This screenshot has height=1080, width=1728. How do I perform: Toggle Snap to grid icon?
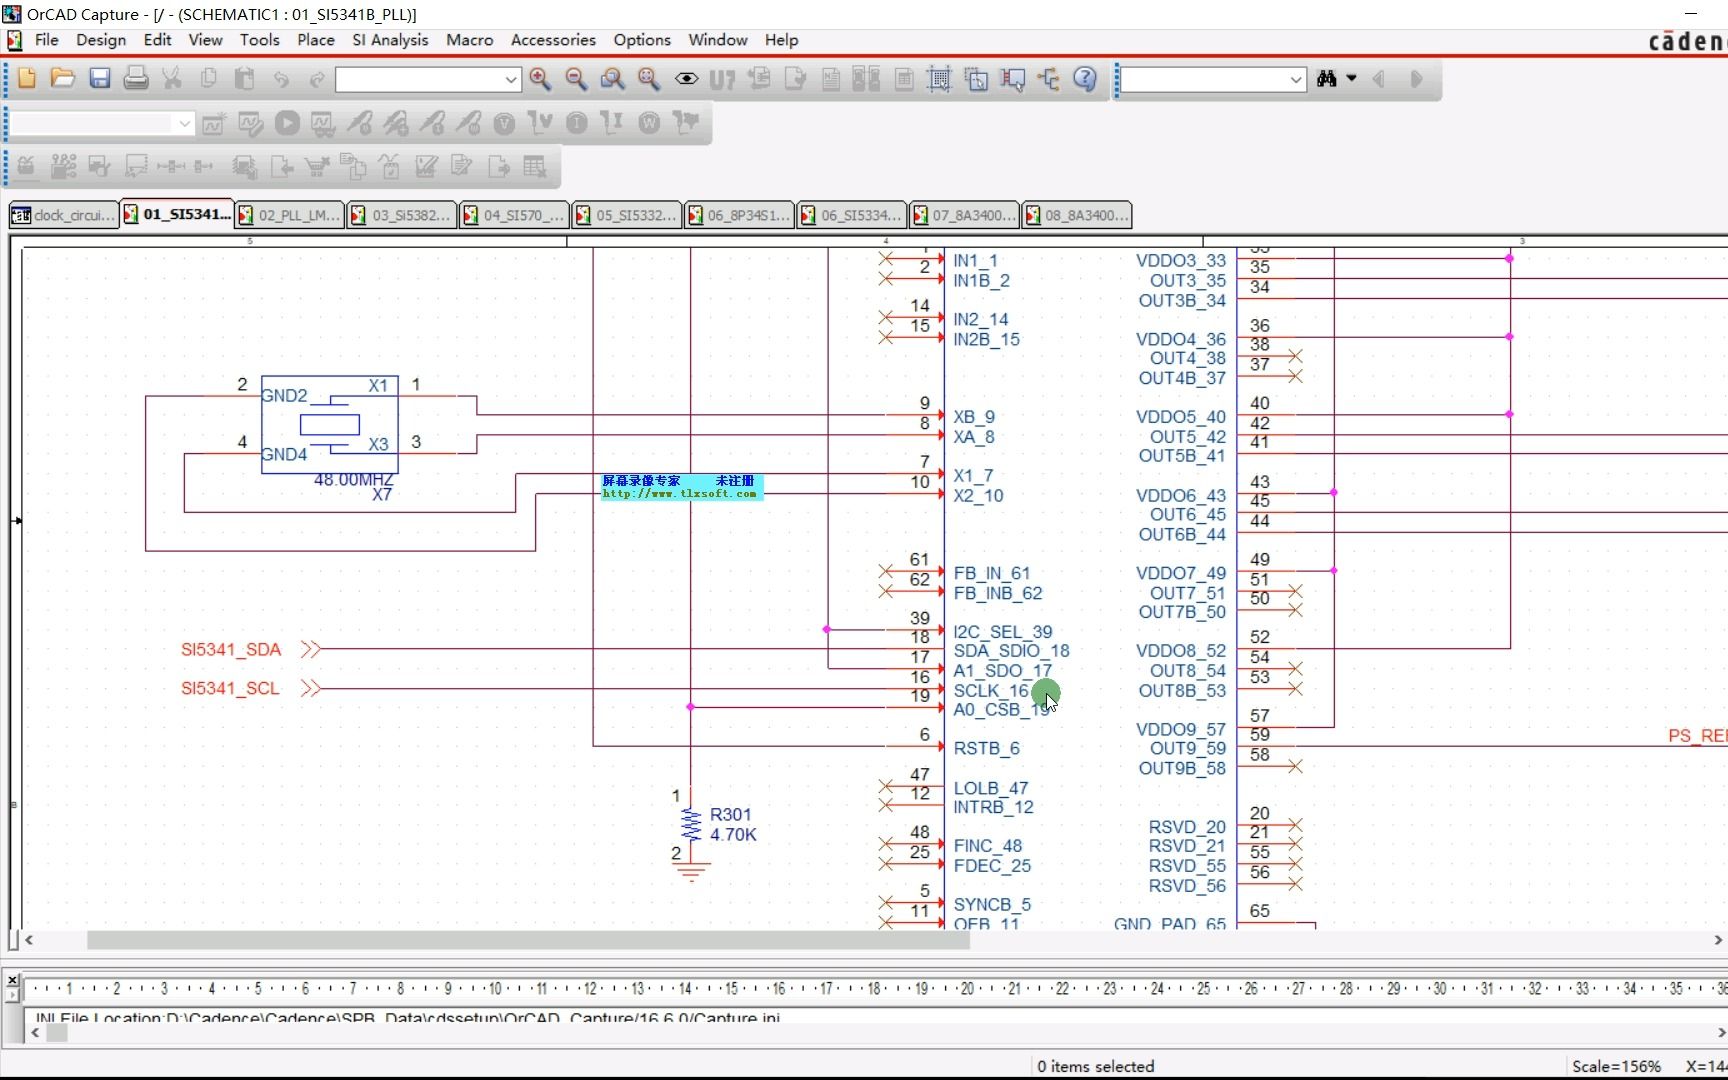[939, 78]
